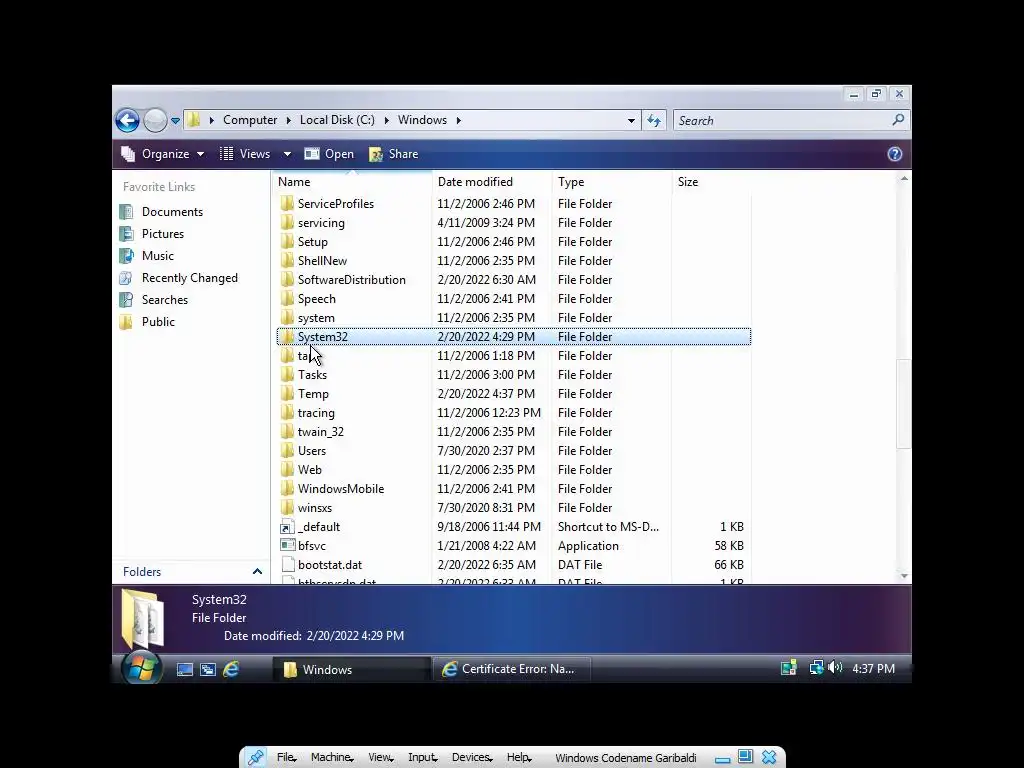Go back using the Back arrow button
The image size is (1024, 768).
click(127, 120)
